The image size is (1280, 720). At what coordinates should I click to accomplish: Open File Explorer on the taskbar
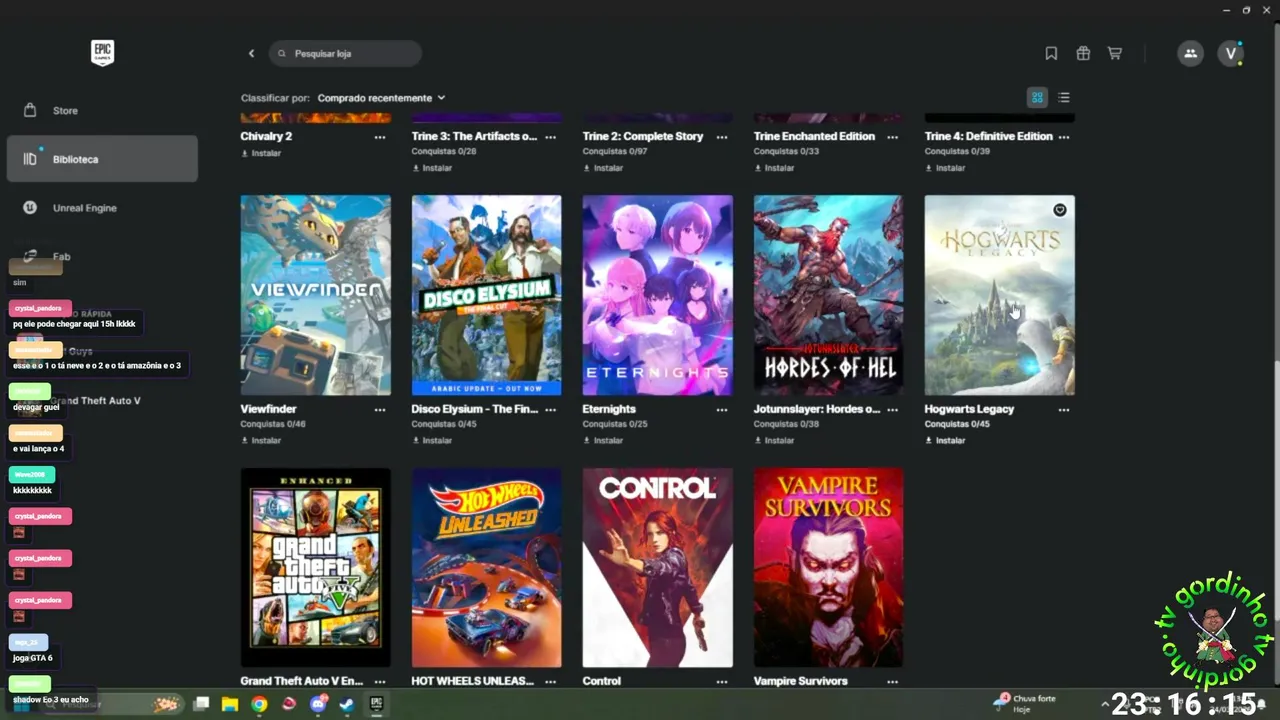230,704
